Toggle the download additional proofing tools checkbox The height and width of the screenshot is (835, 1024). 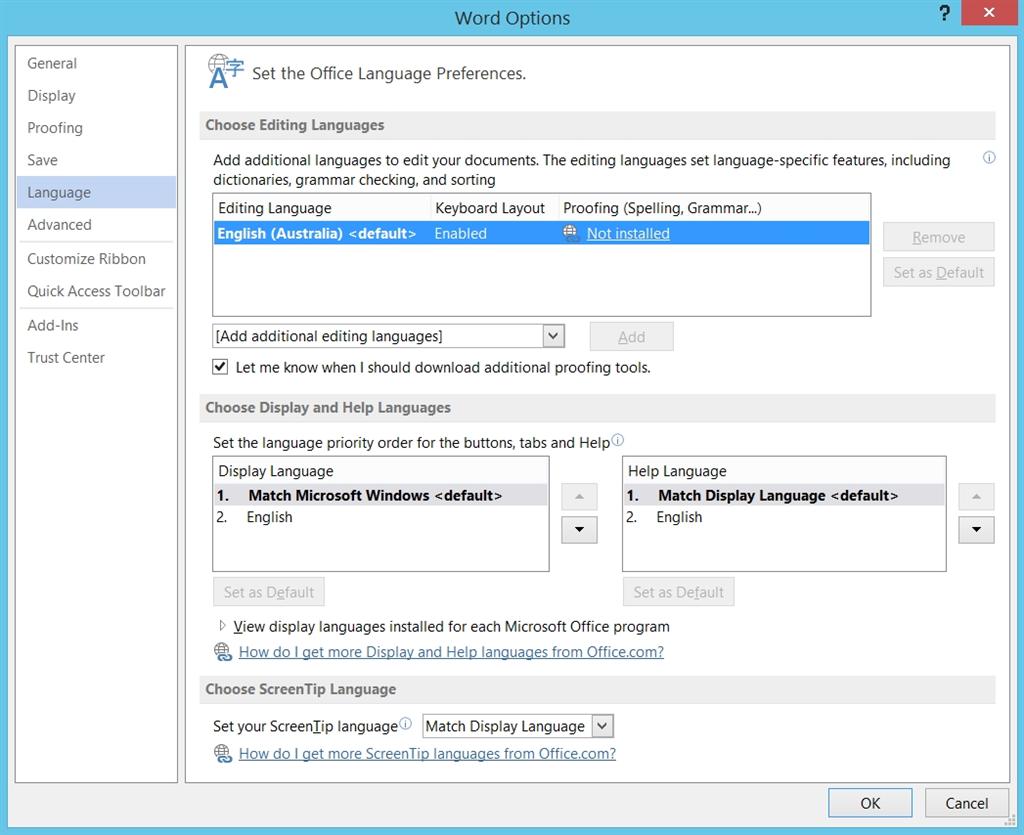coord(220,367)
